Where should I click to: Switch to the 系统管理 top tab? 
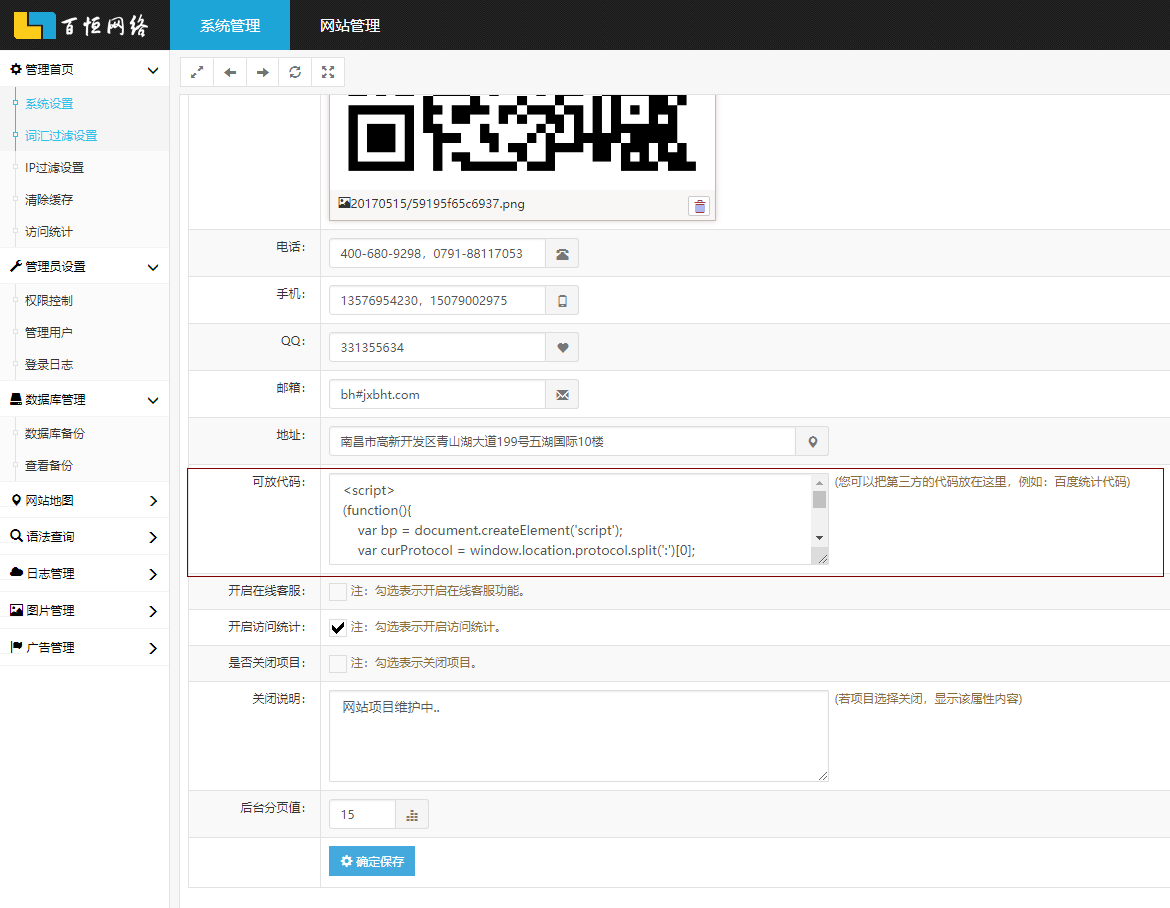click(230, 25)
